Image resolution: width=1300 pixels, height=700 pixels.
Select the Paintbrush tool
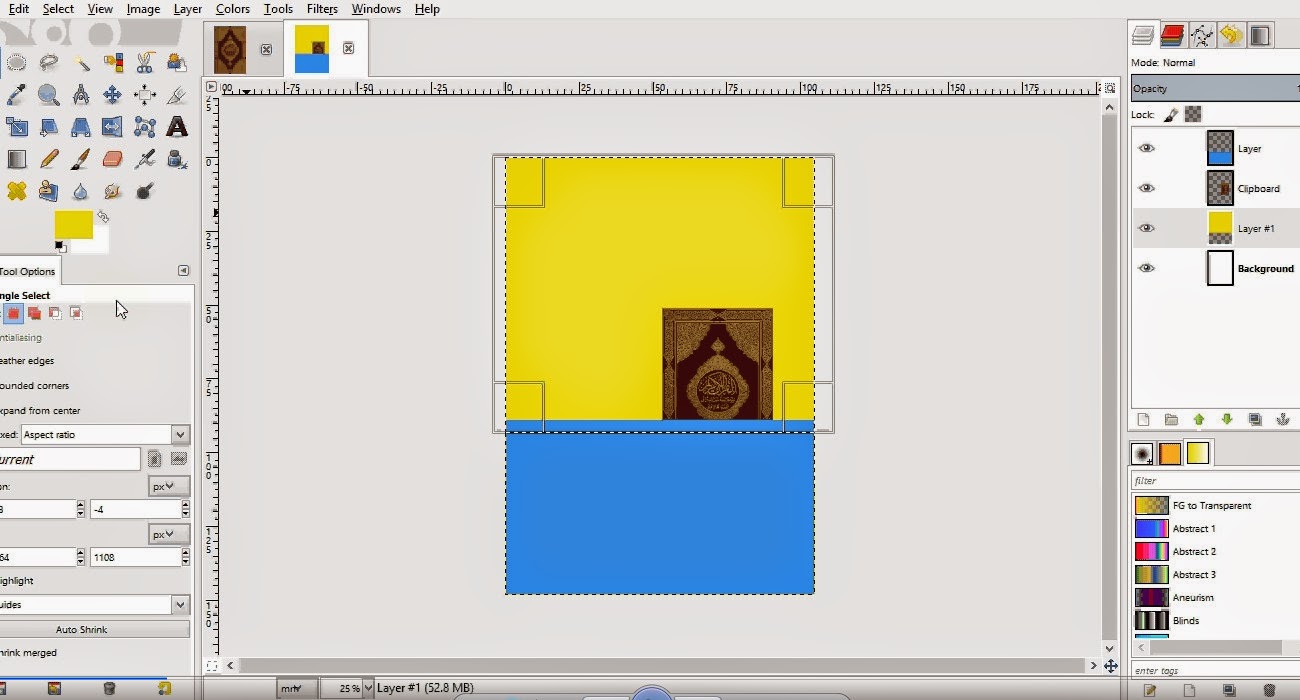(x=81, y=159)
